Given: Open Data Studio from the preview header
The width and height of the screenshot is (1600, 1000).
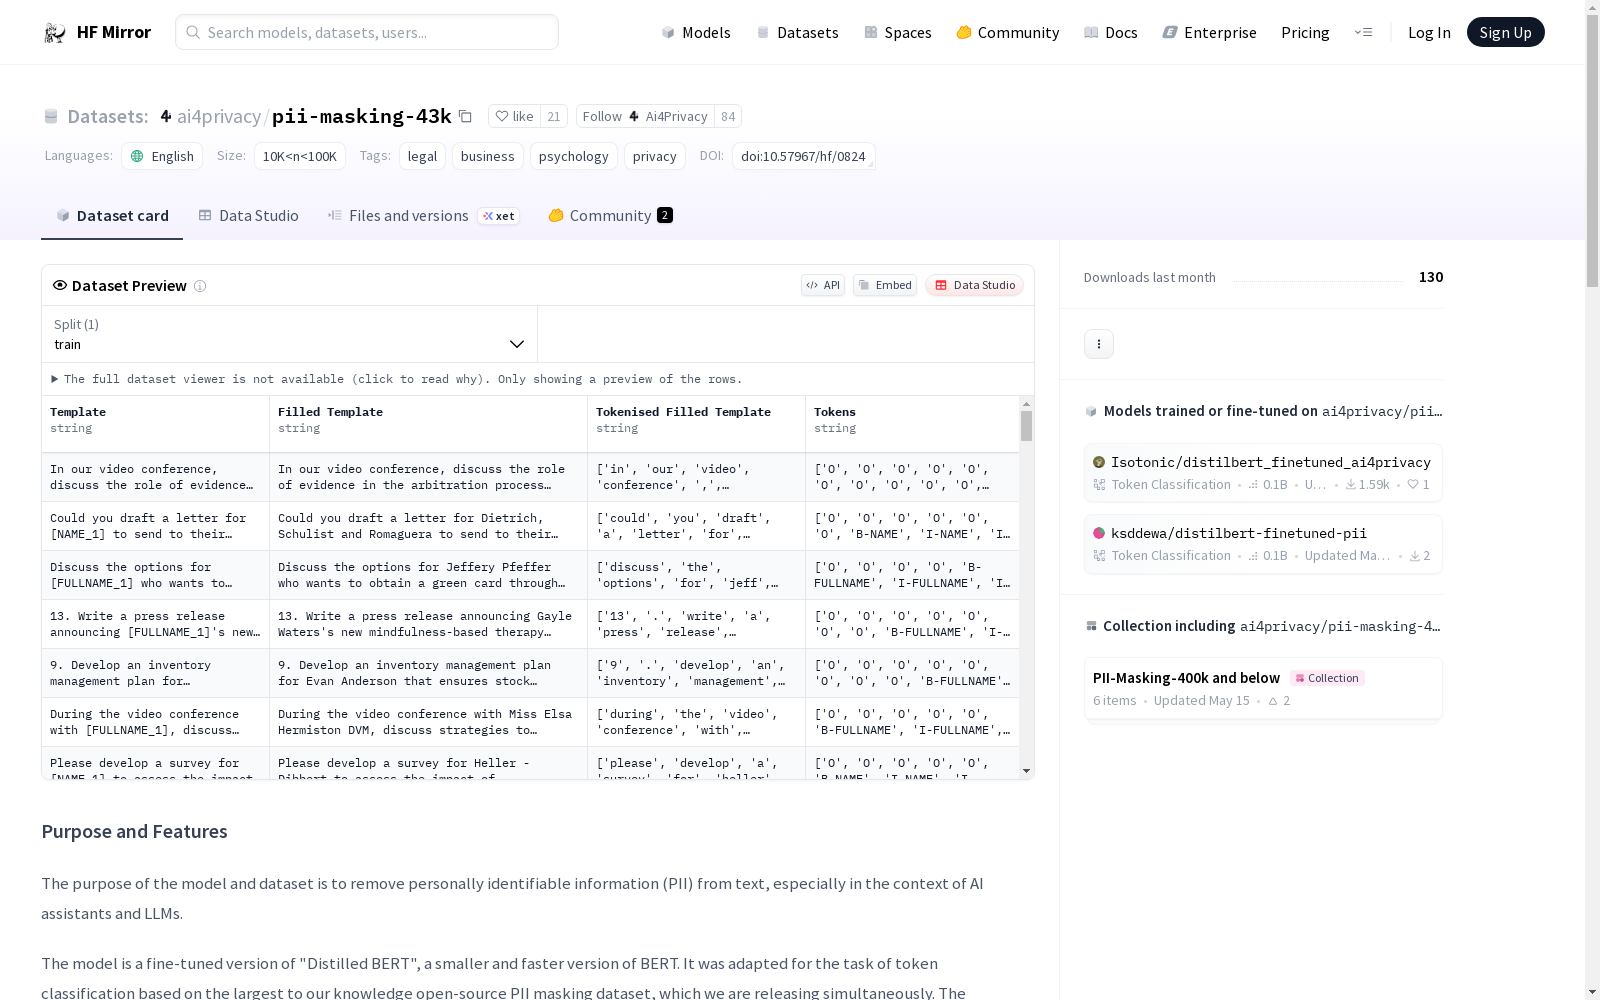Looking at the screenshot, I should (974, 285).
